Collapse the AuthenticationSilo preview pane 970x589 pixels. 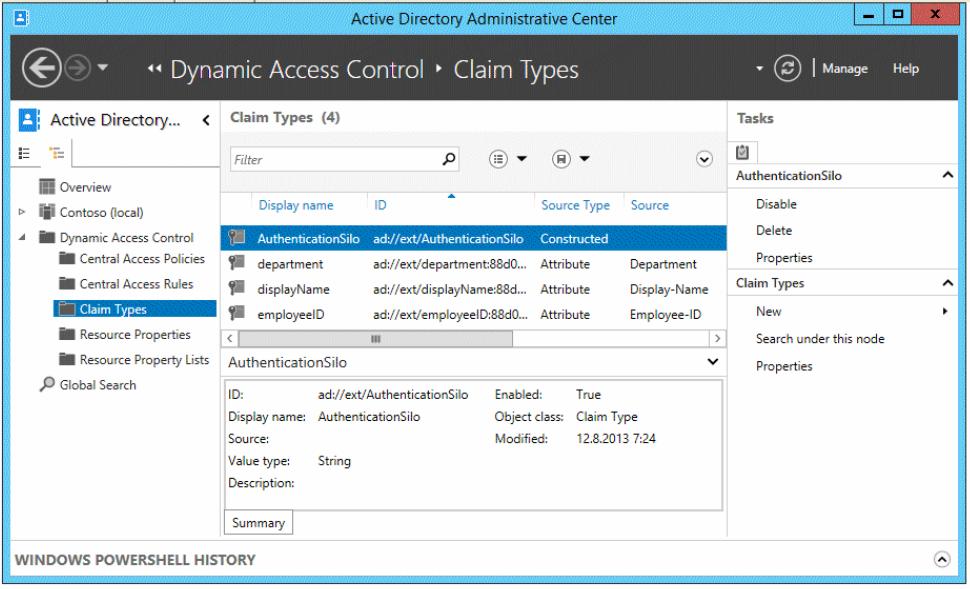click(713, 362)
